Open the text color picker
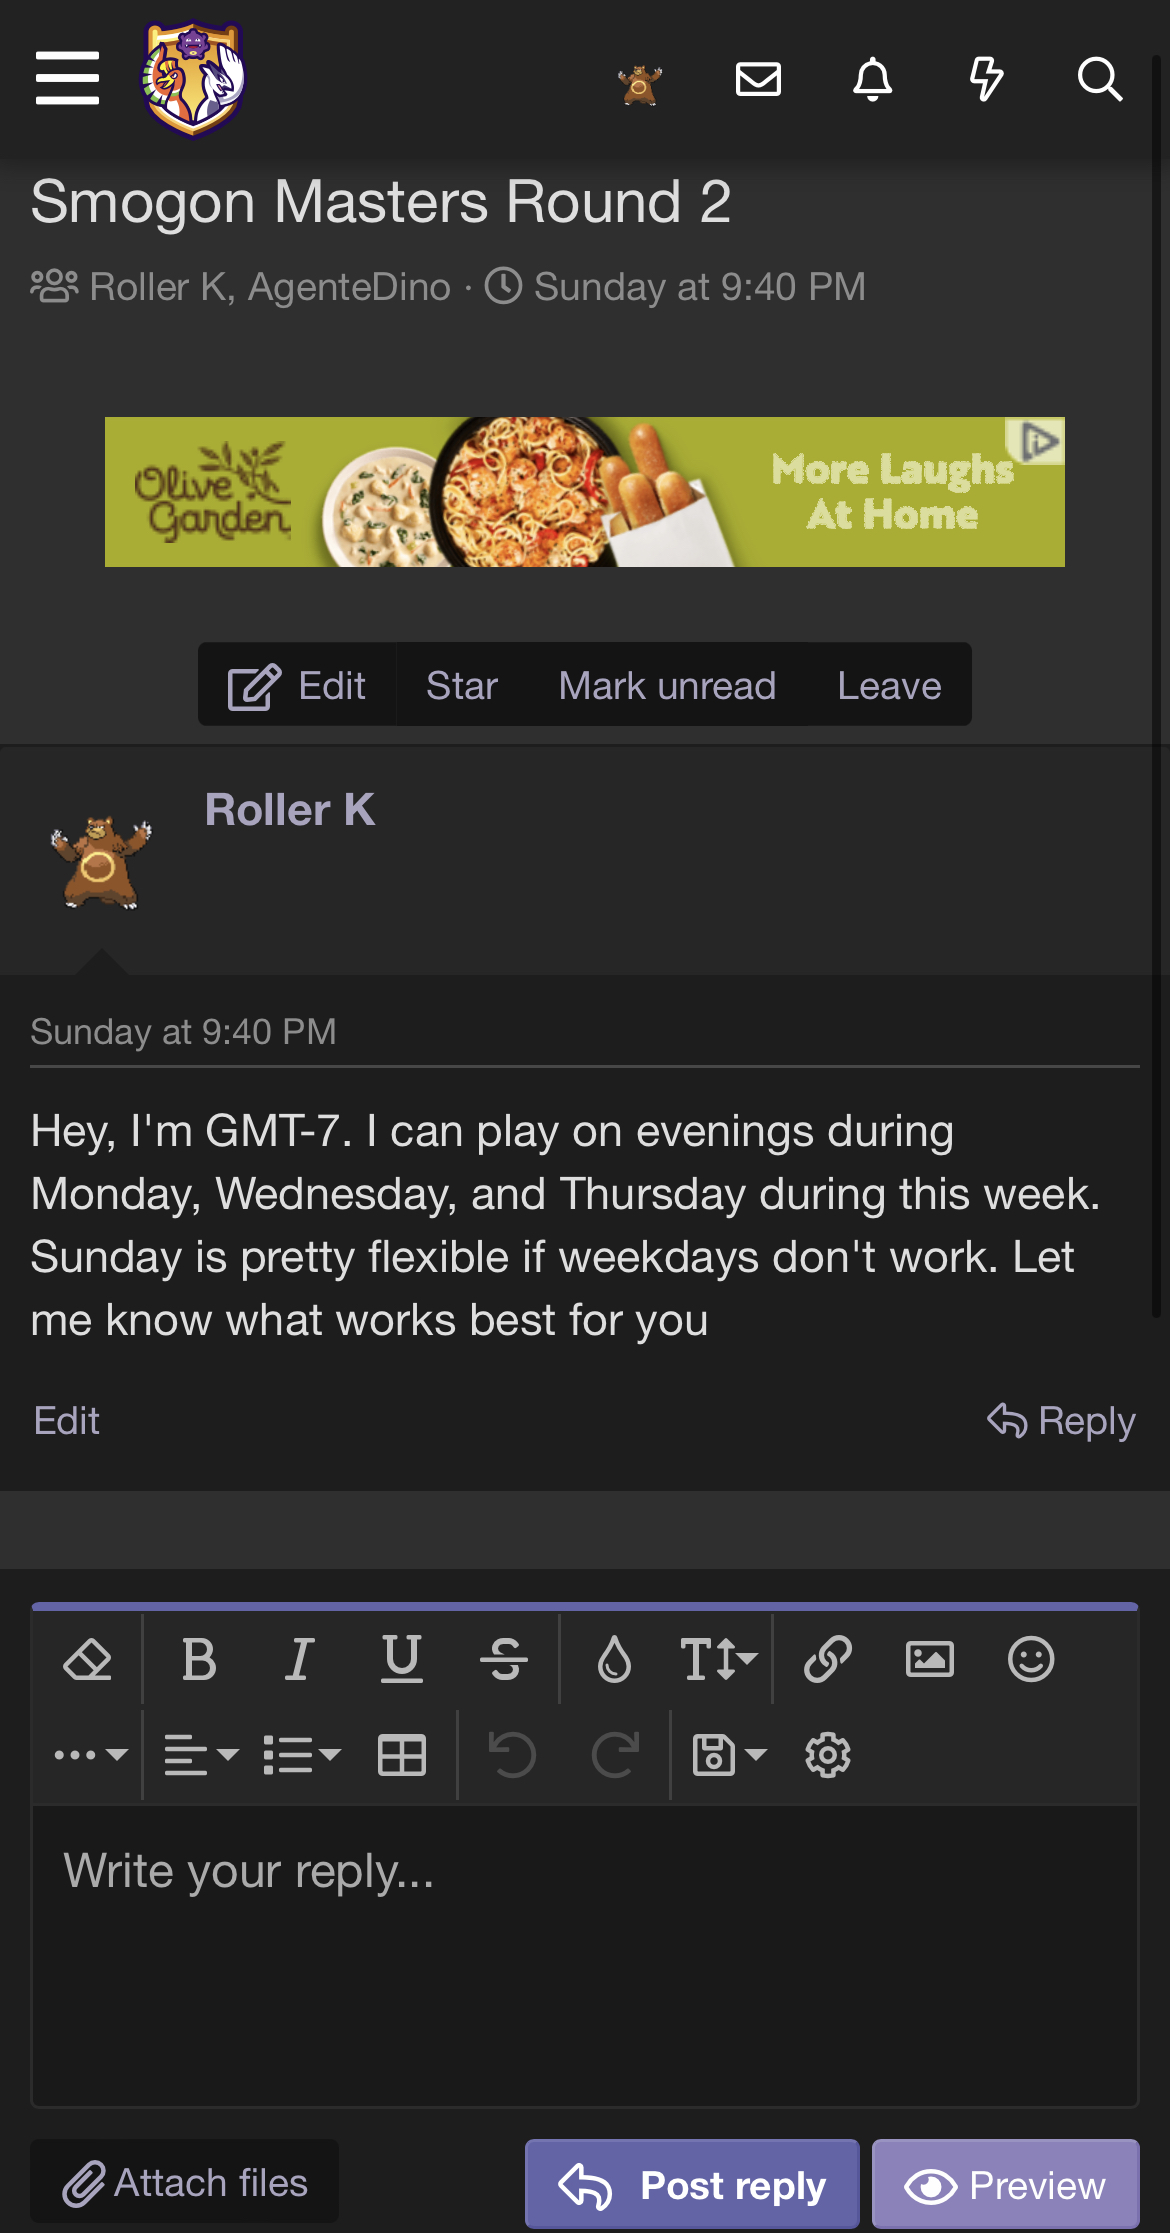Screen dimensions: 1170x2233 point(614,1660)
